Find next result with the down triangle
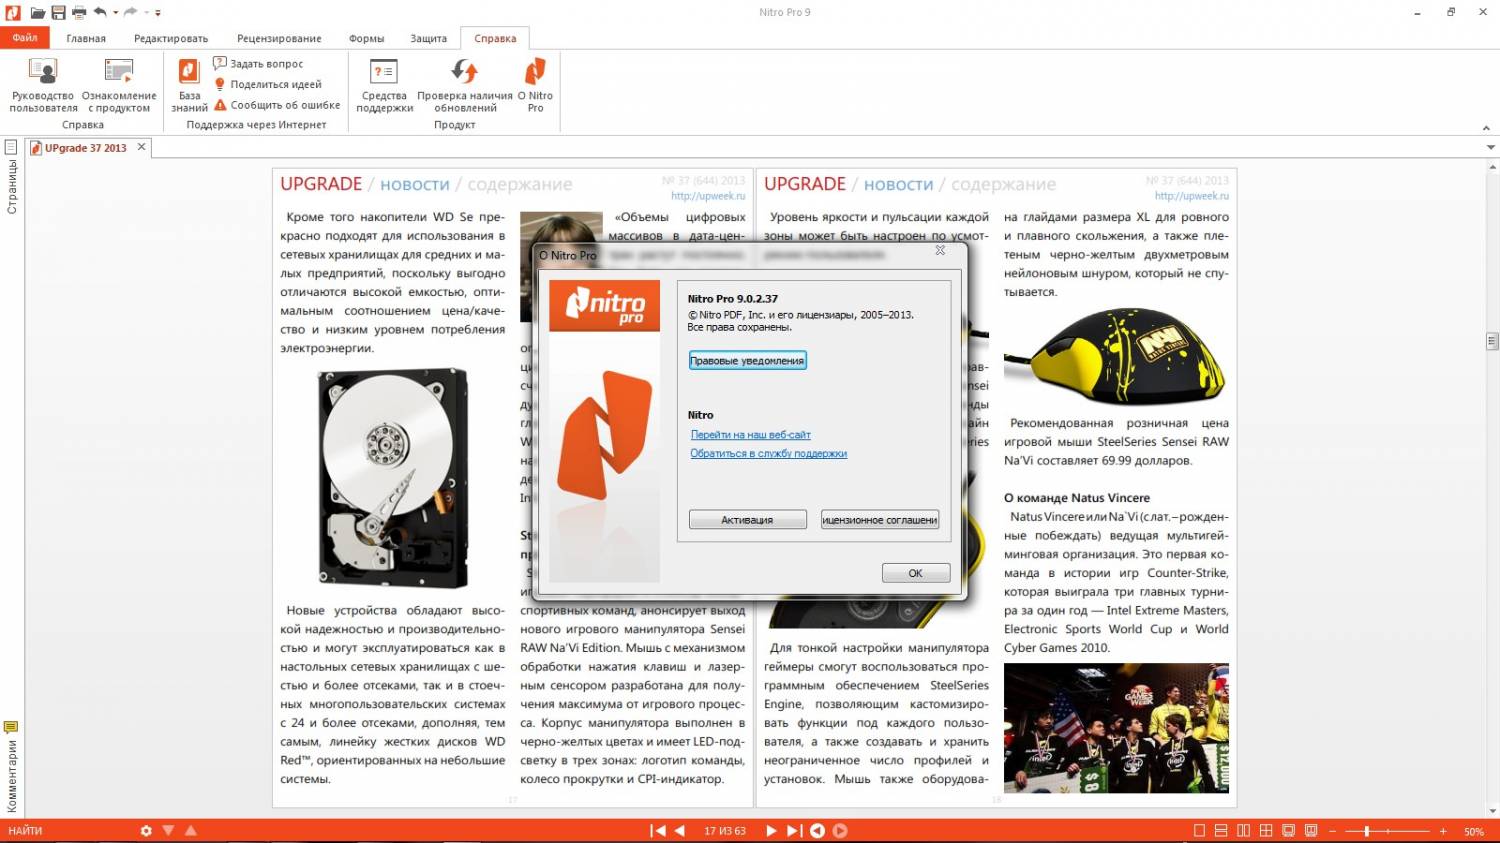Screen dimensions: 1500x843 coord(168,831)
